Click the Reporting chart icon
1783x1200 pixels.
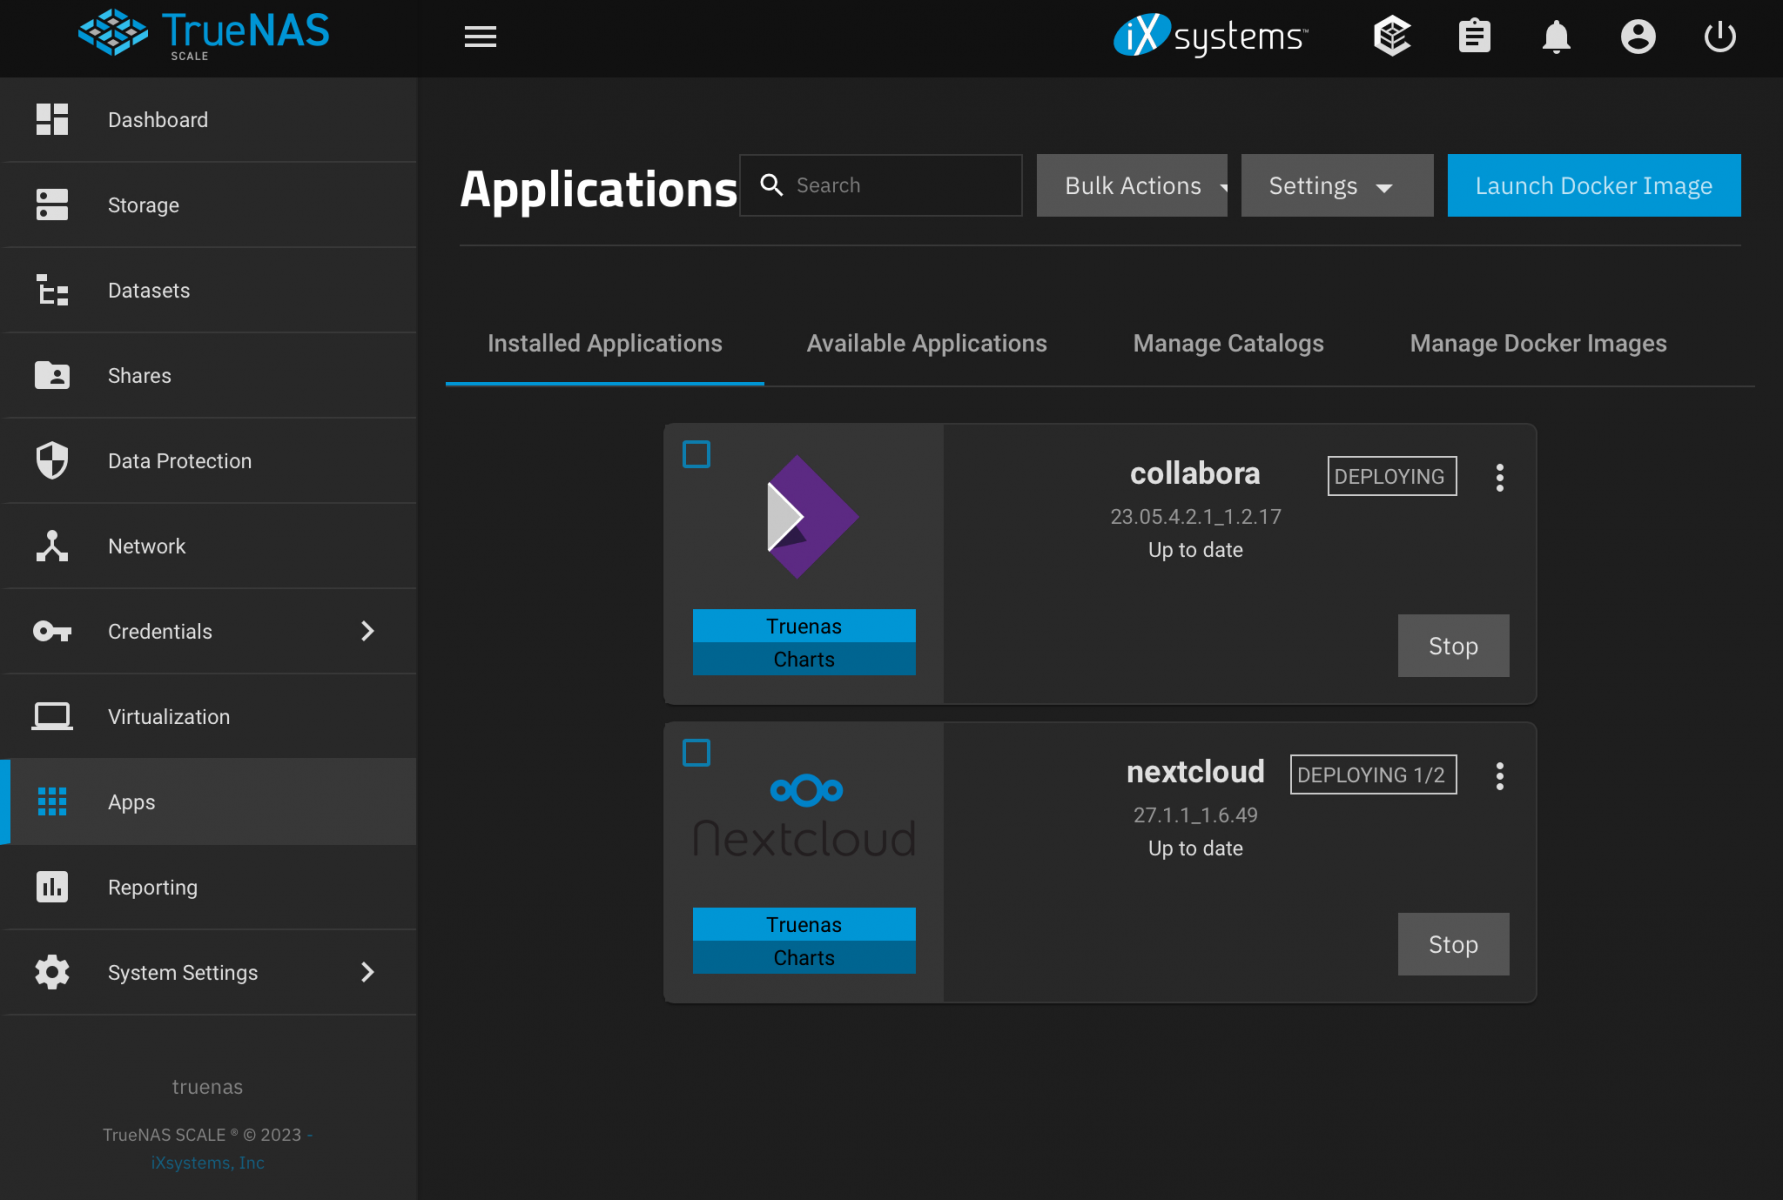(x=52, y=887)
